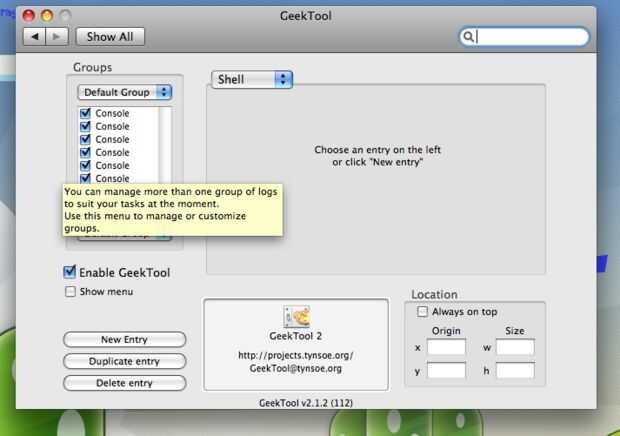Uncheck the first Console entry
620x436 pixels.
click(x=85, y=113)
